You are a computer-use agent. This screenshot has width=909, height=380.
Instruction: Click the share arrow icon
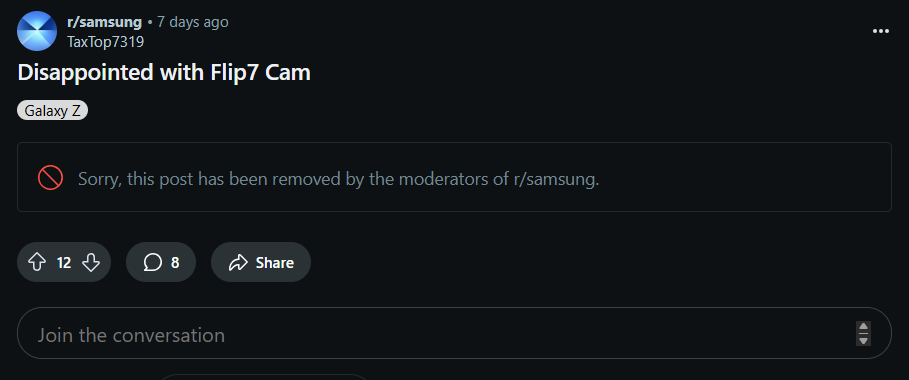[238, 263]
